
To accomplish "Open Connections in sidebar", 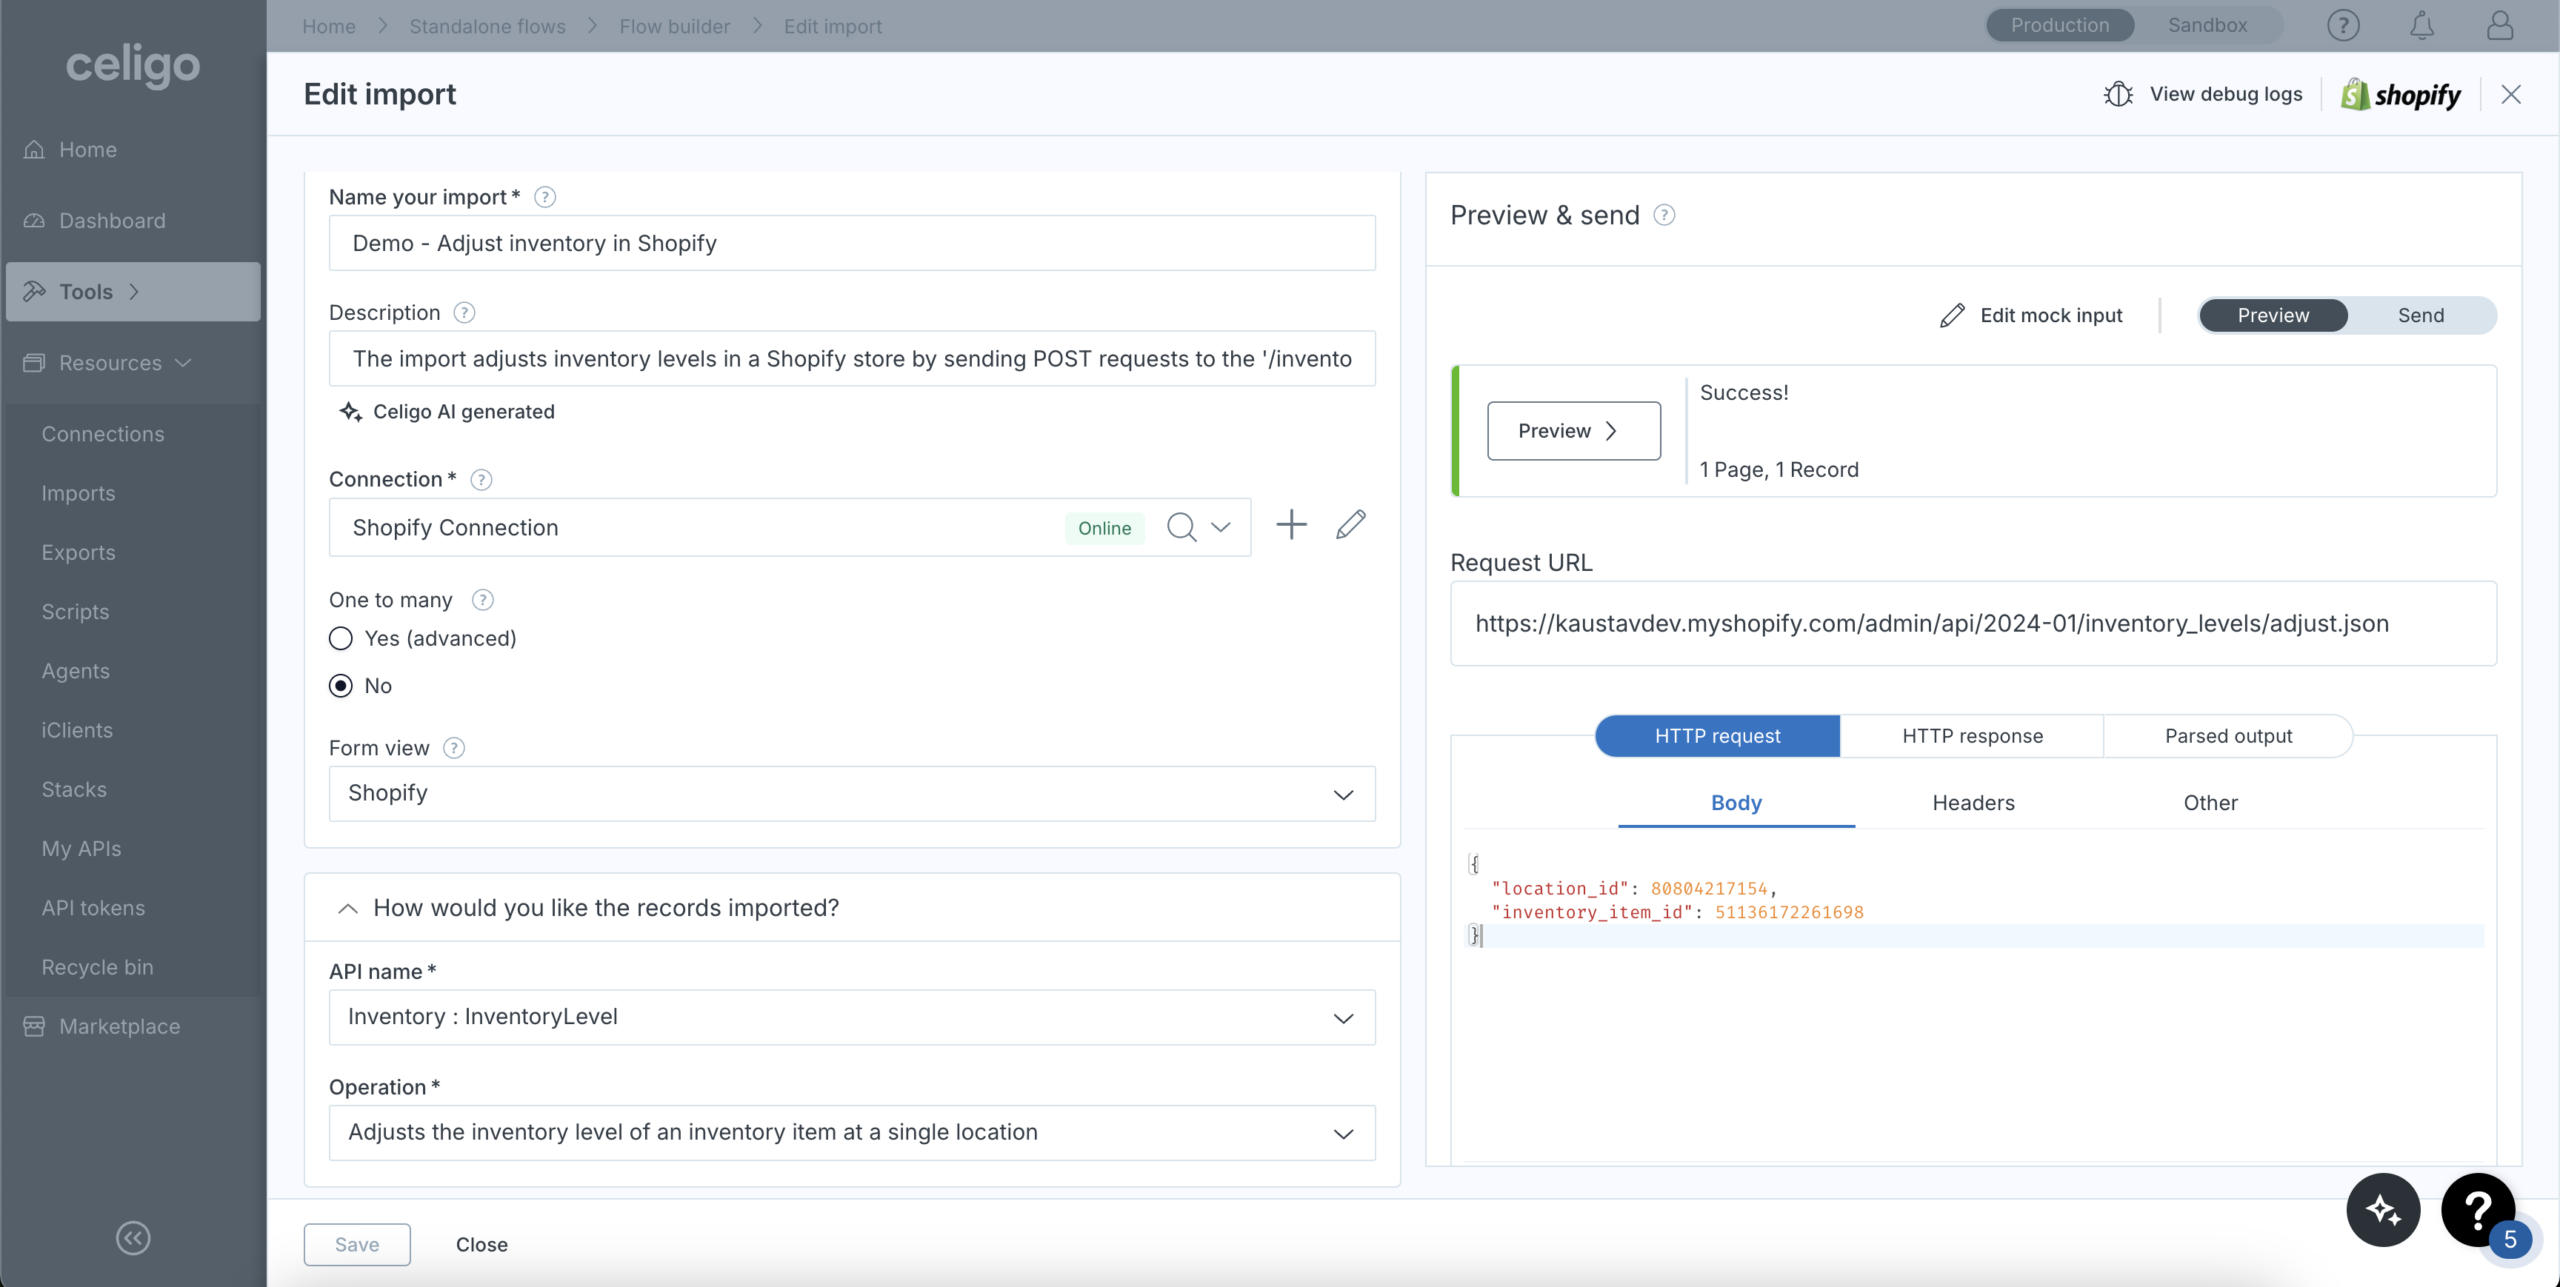I will tap(103, 434).
